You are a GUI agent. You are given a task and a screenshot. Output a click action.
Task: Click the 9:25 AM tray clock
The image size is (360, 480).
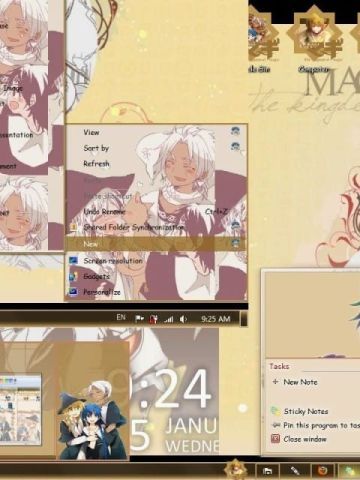coord(216,319)
